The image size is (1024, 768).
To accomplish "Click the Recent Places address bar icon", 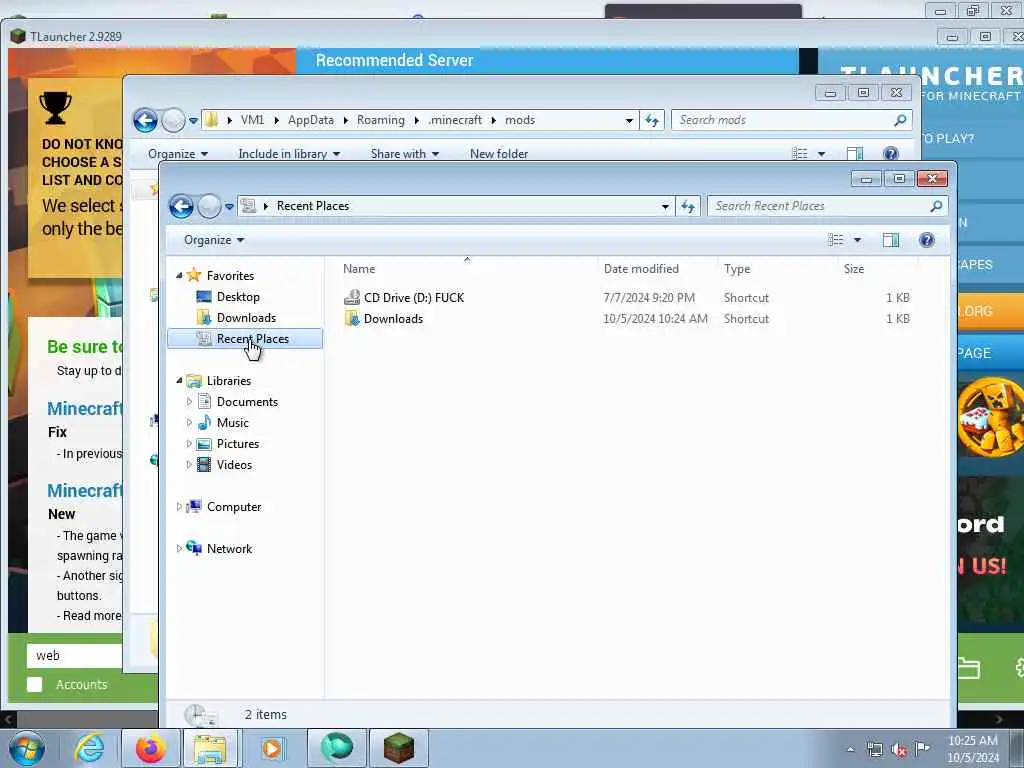I will (248, 206).
